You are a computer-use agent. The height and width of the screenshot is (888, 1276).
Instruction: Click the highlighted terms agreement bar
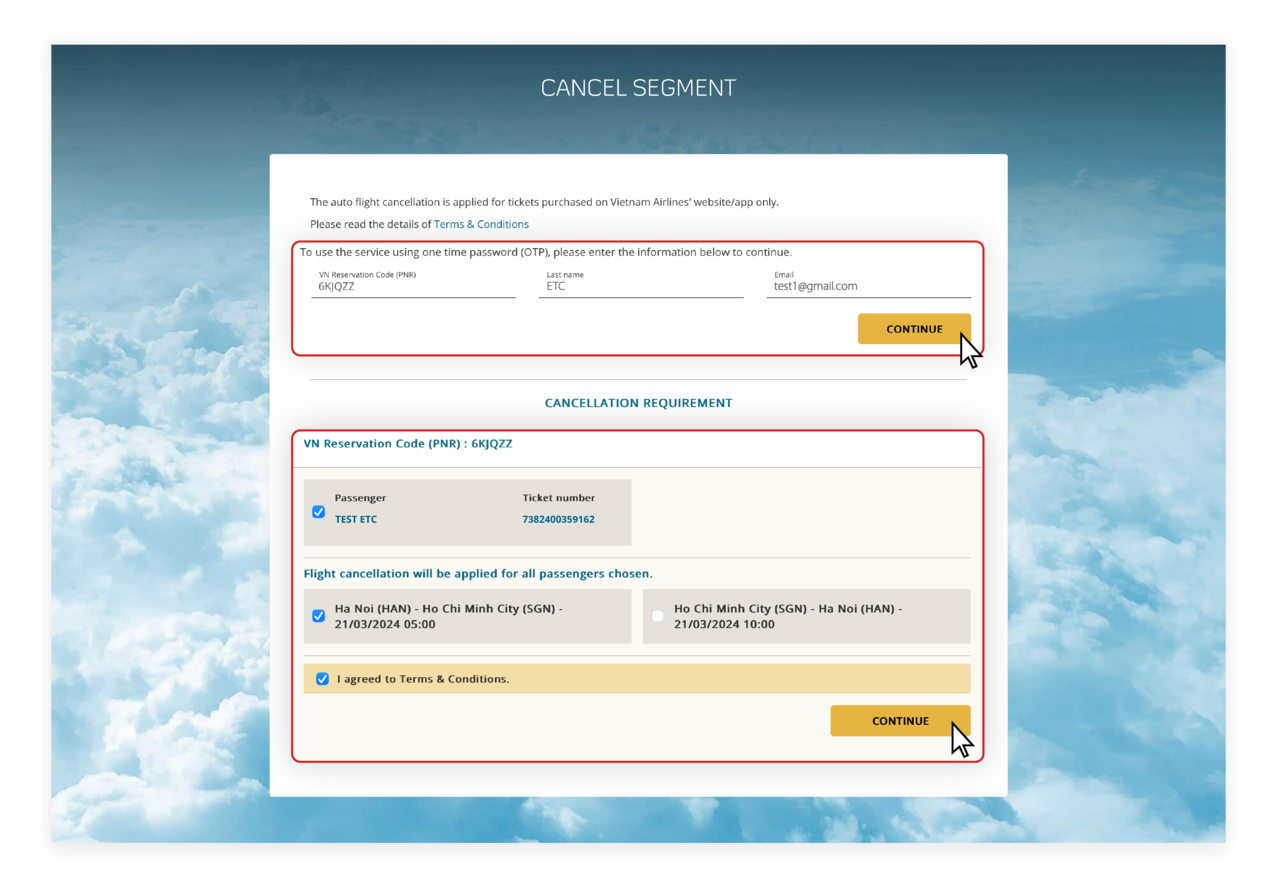[x=637, y=679]
